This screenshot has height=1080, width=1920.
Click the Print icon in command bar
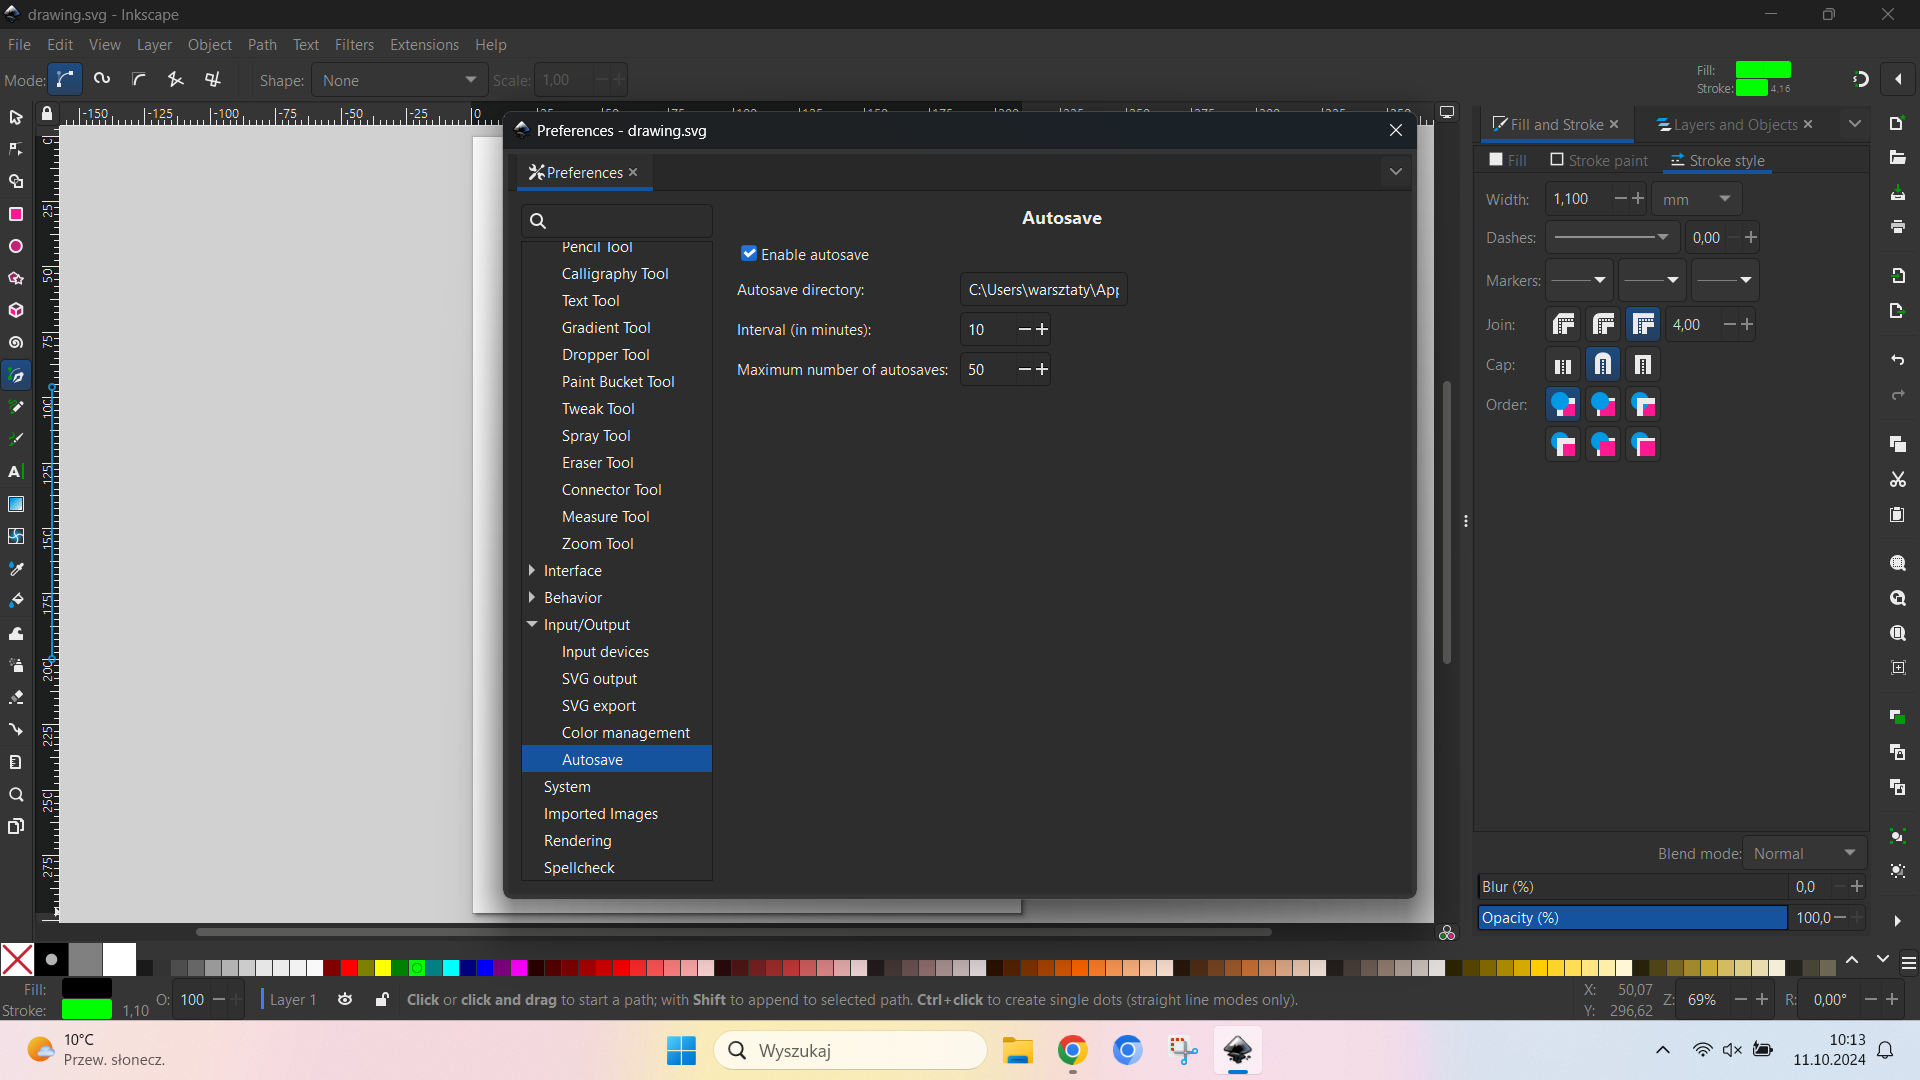[x=1897, y=227]
